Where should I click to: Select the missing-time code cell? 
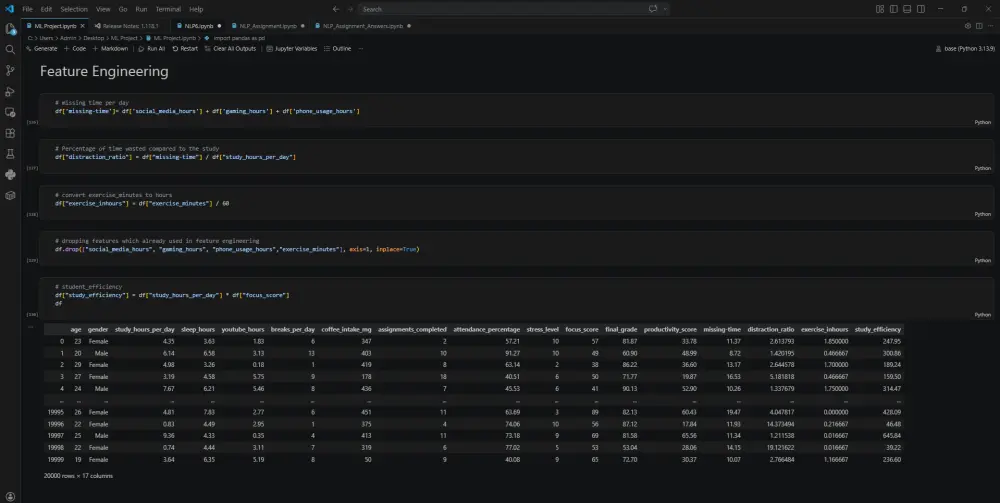(516, 110)
